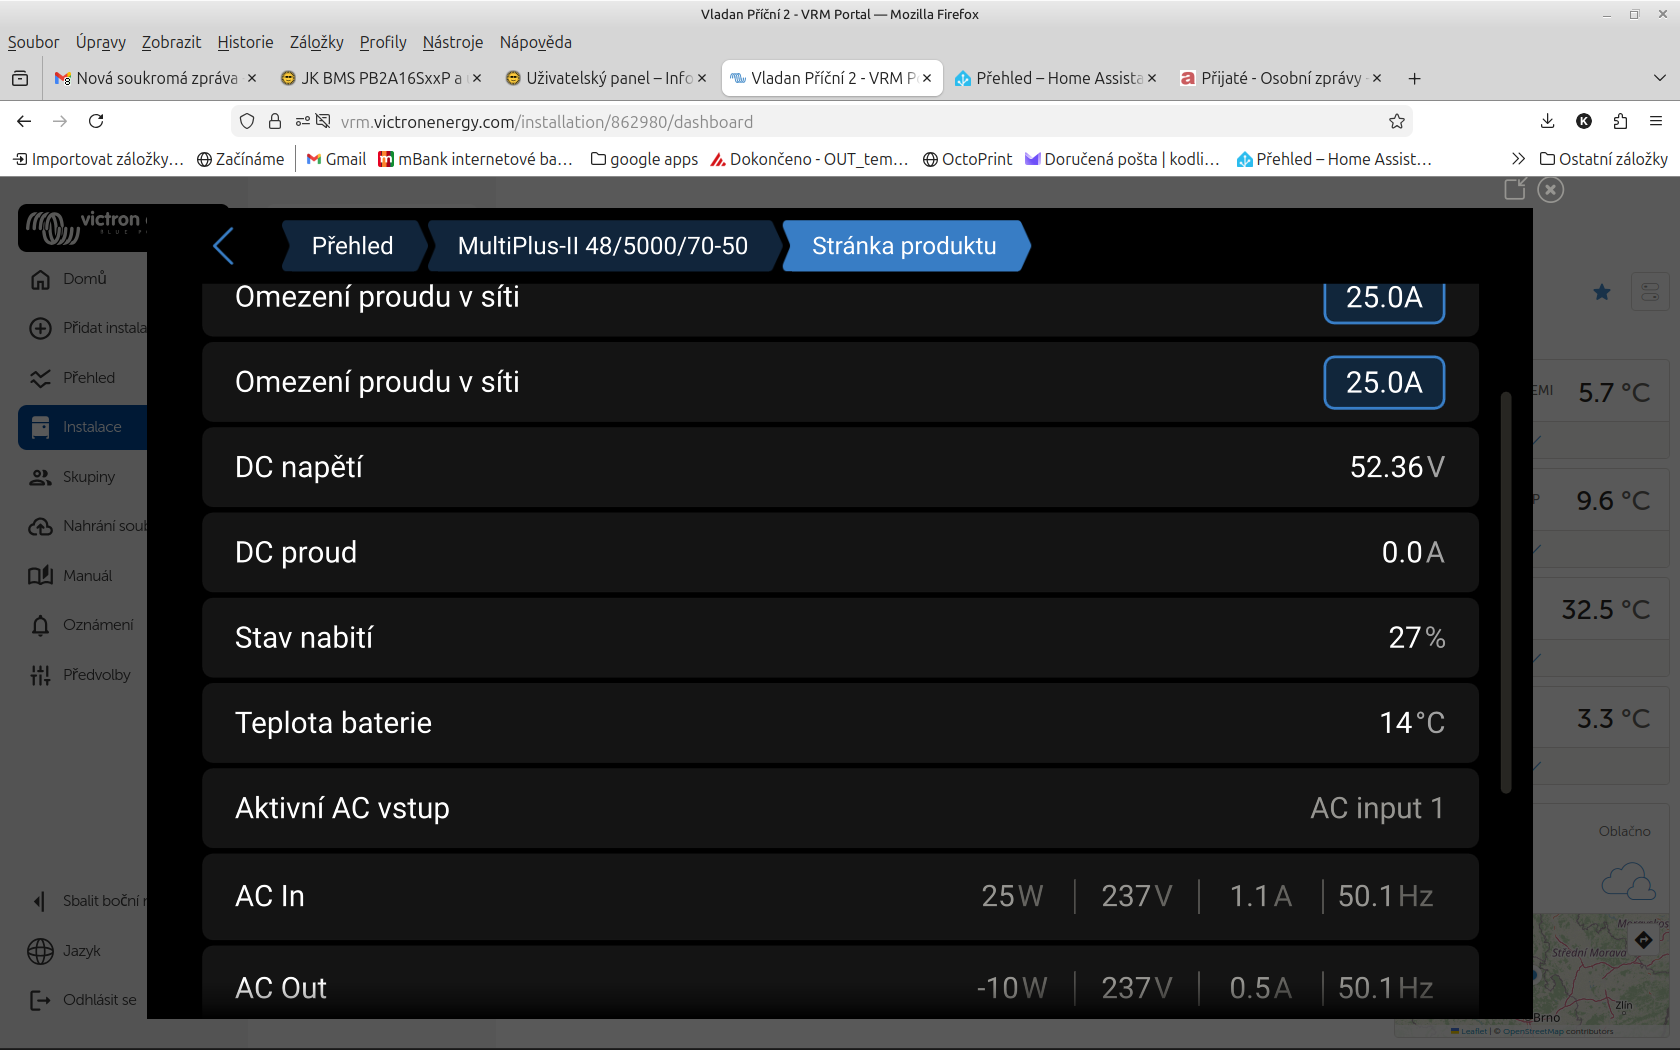The height and width of the screenshot is (1050, 1680).
Task: Select the MultiPlus-II 48/5000/70-50 breadcrumb
Action: click(x=603, y=246)
